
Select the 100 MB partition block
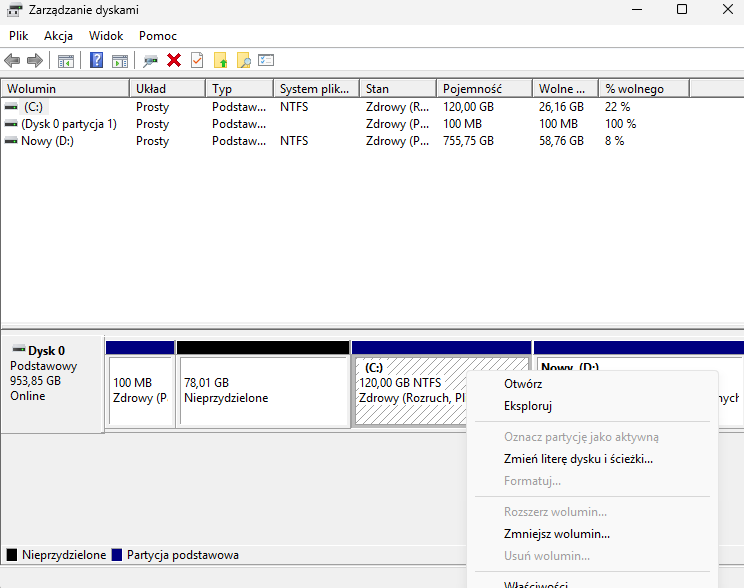click(140, 384)
